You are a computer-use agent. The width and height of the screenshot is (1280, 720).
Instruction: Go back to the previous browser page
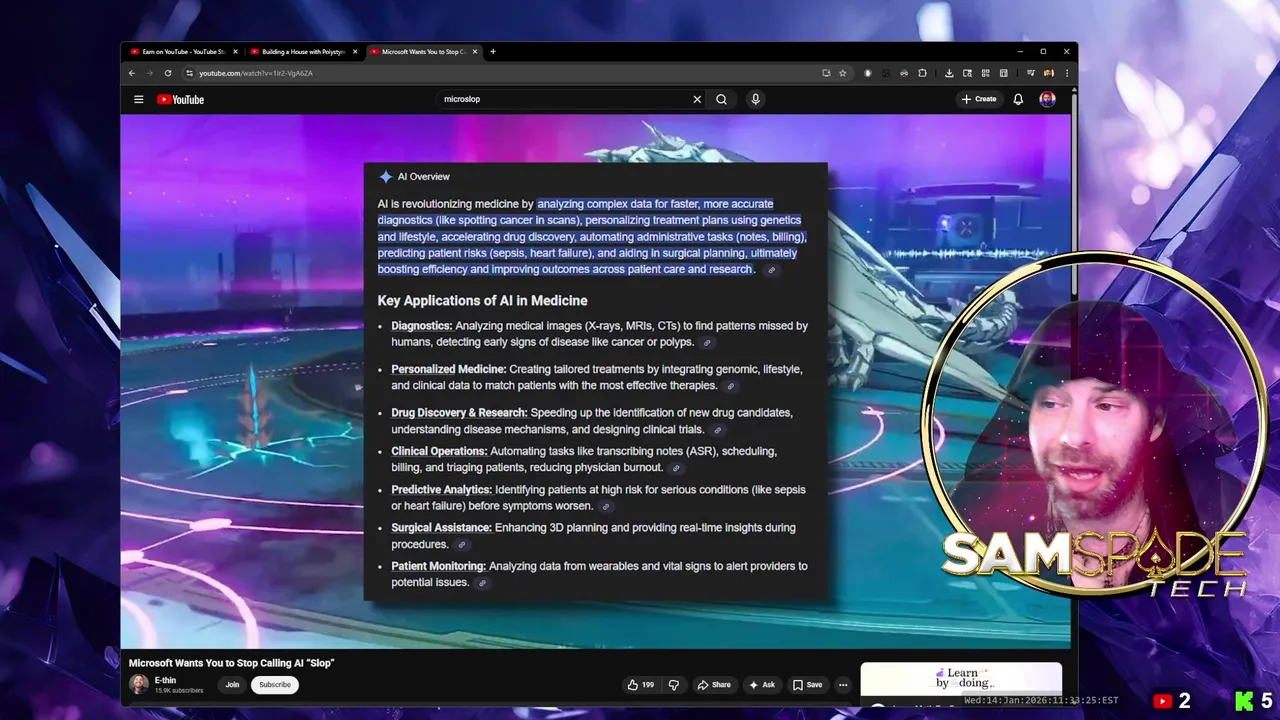pos(131,73)
